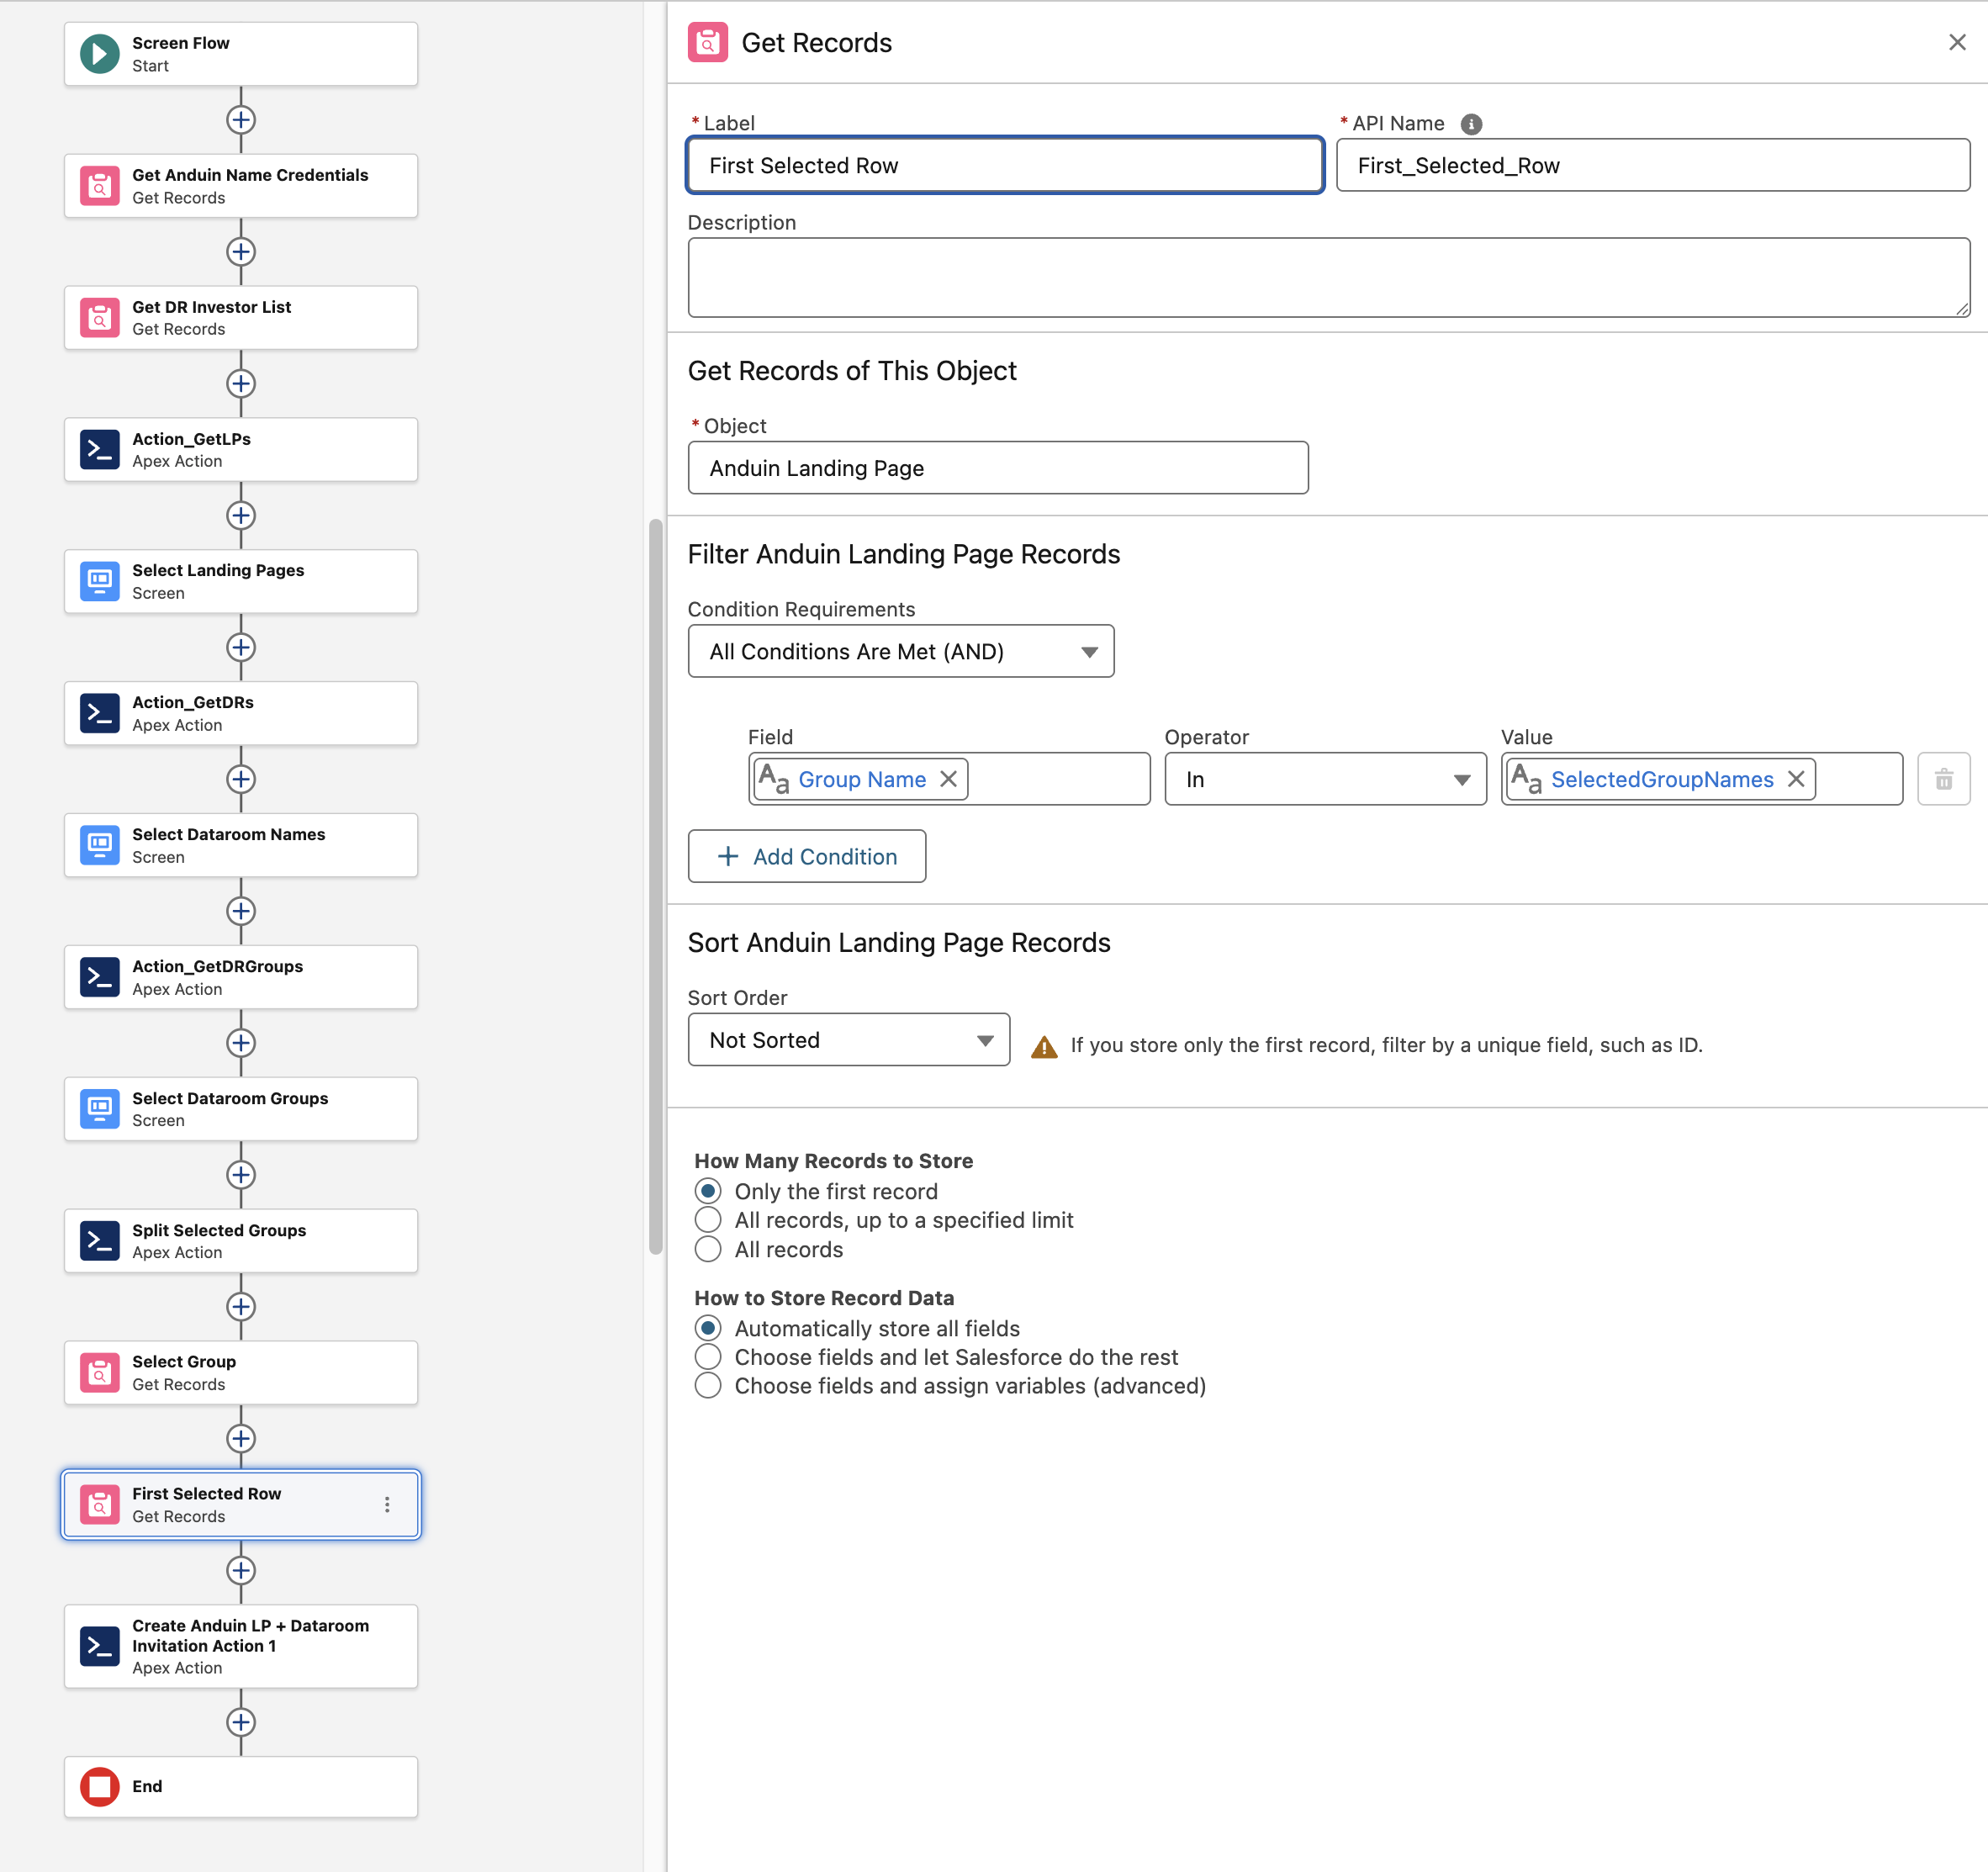This screenshot has width=1988, height=1872.
Task: Open the Condition Requirements dropdown
Action: pyautogui.click(x=901, y=651)
